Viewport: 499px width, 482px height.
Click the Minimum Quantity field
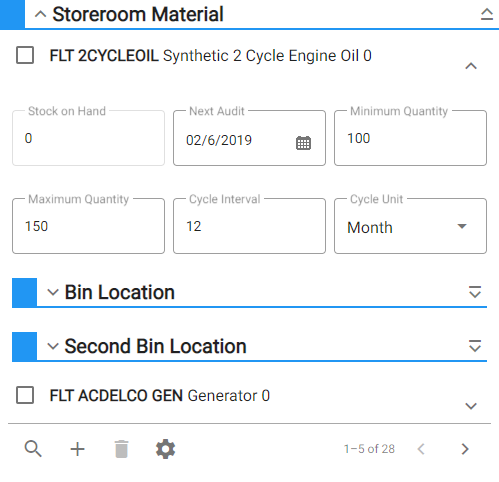(x=410, y=138)
